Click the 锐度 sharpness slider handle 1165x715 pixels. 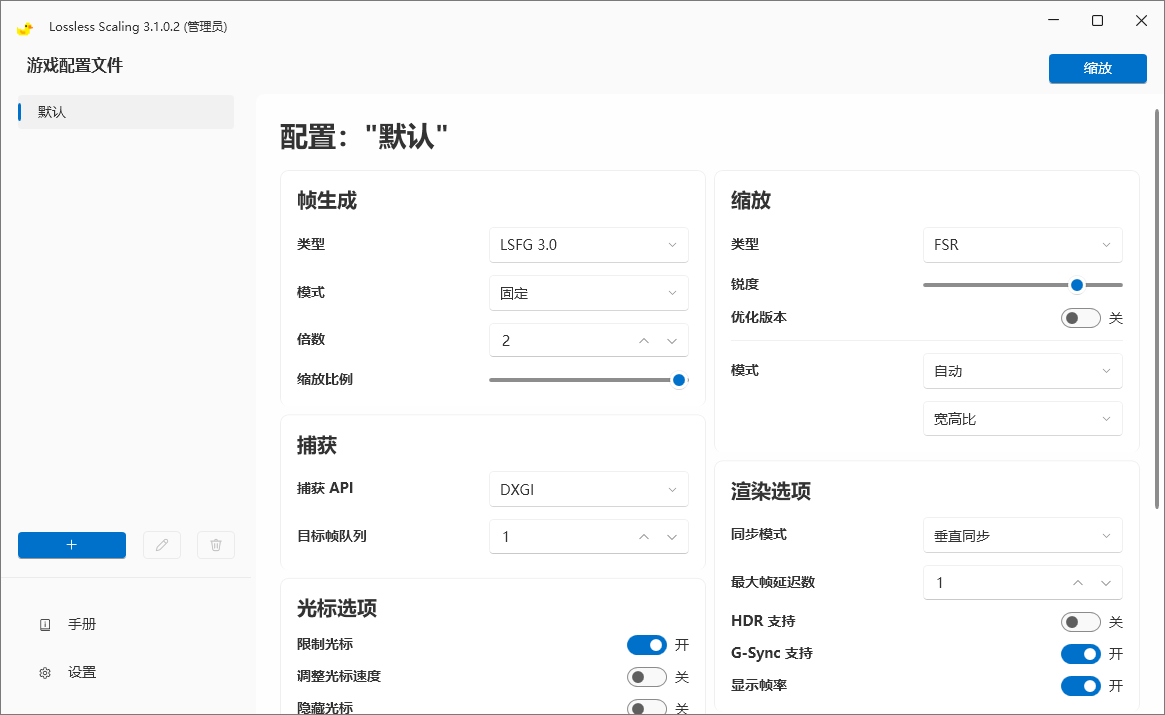pyautogui.click(x=1077, y=285)
